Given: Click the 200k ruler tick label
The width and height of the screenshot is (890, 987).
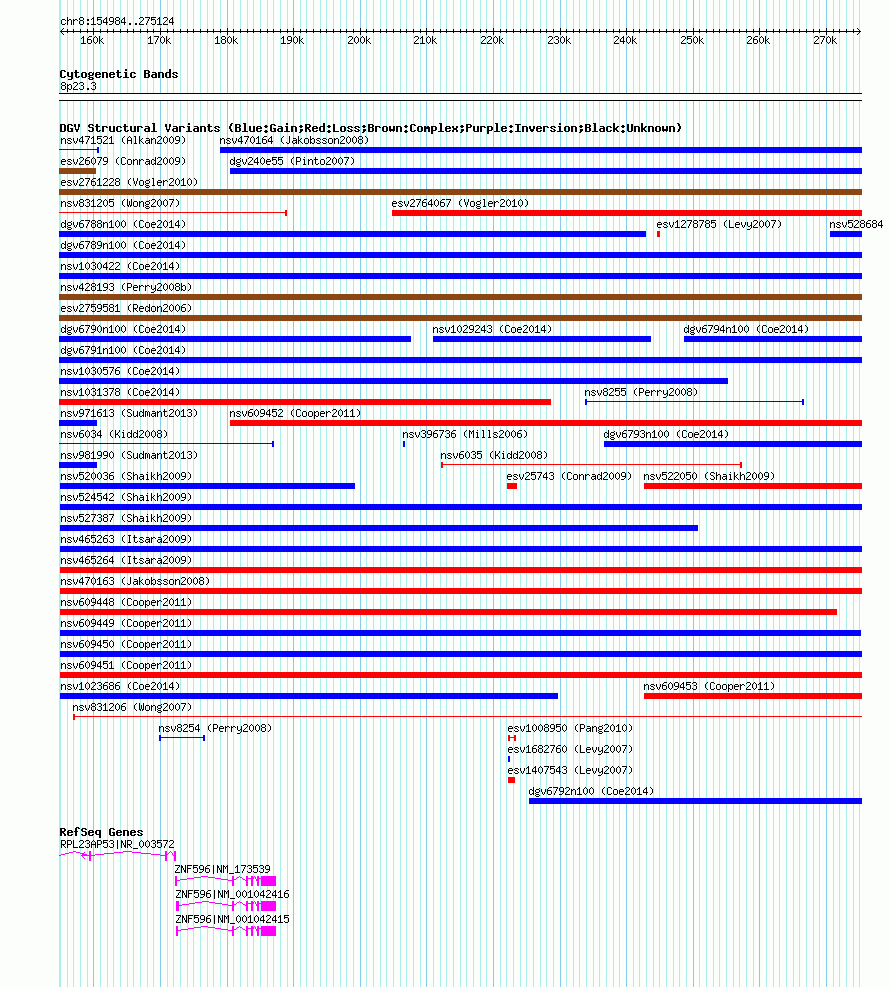Looking at the screenshot, I should point(359,40).
